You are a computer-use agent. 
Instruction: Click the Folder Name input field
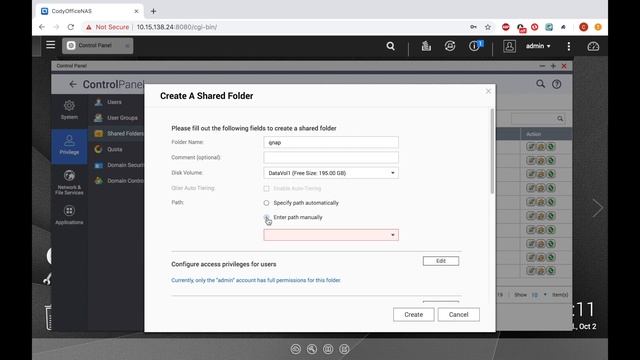click(x=331, y=142)
